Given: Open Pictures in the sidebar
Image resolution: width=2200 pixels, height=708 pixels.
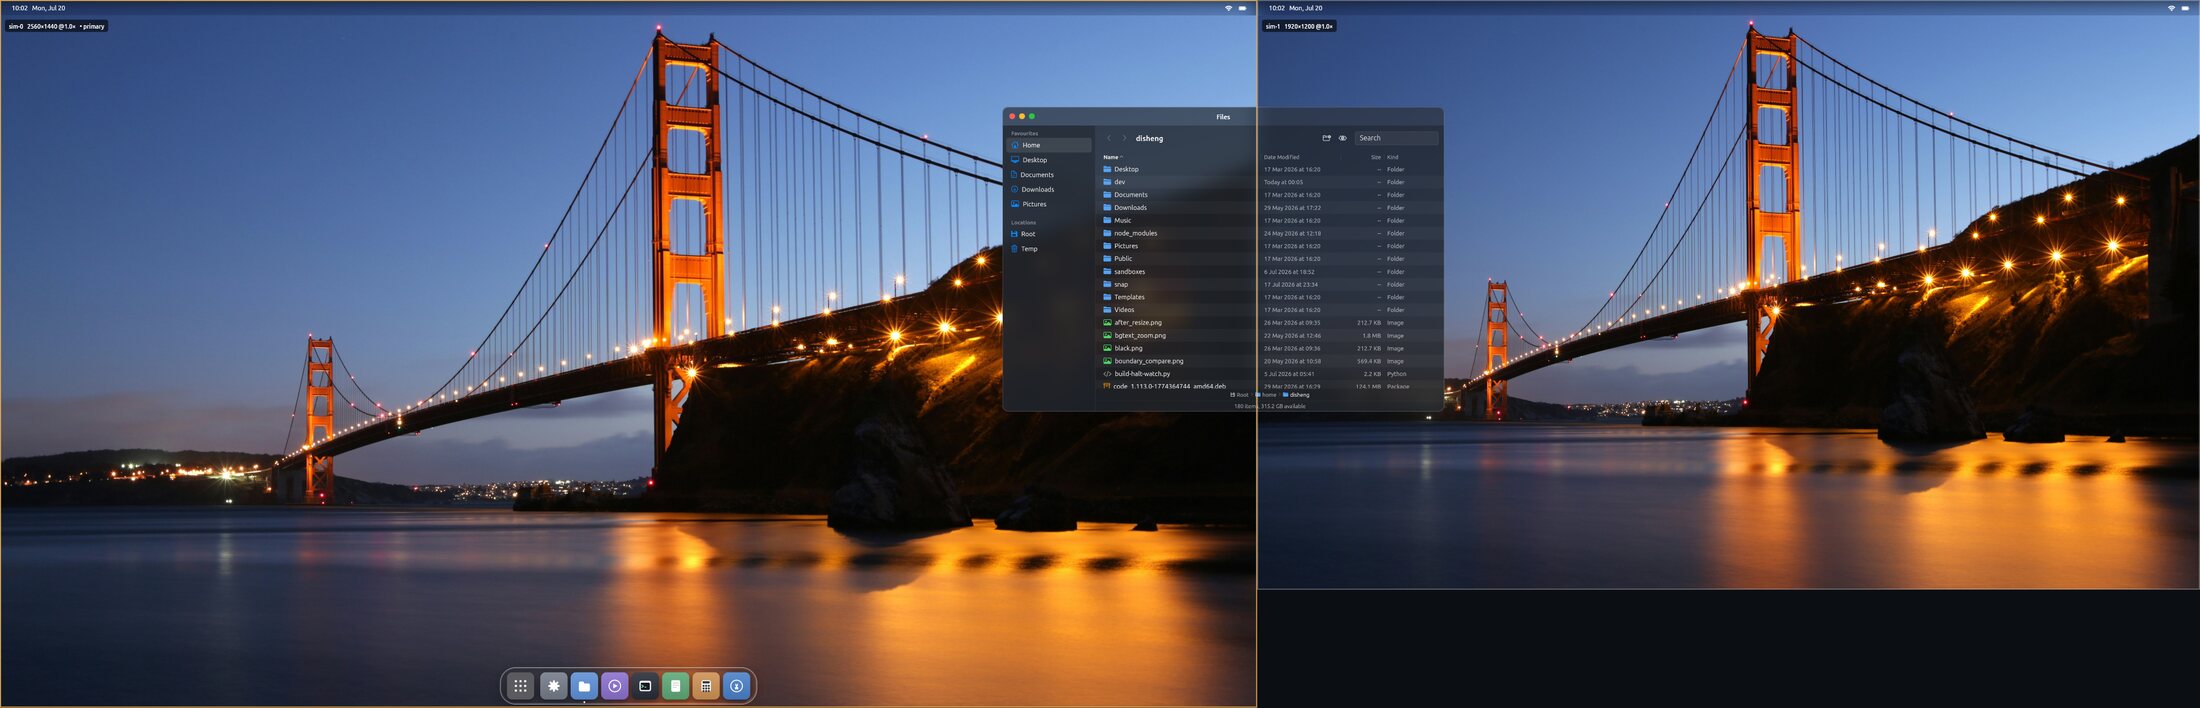Looking at the screenshot, I should tap(1049, 204).
